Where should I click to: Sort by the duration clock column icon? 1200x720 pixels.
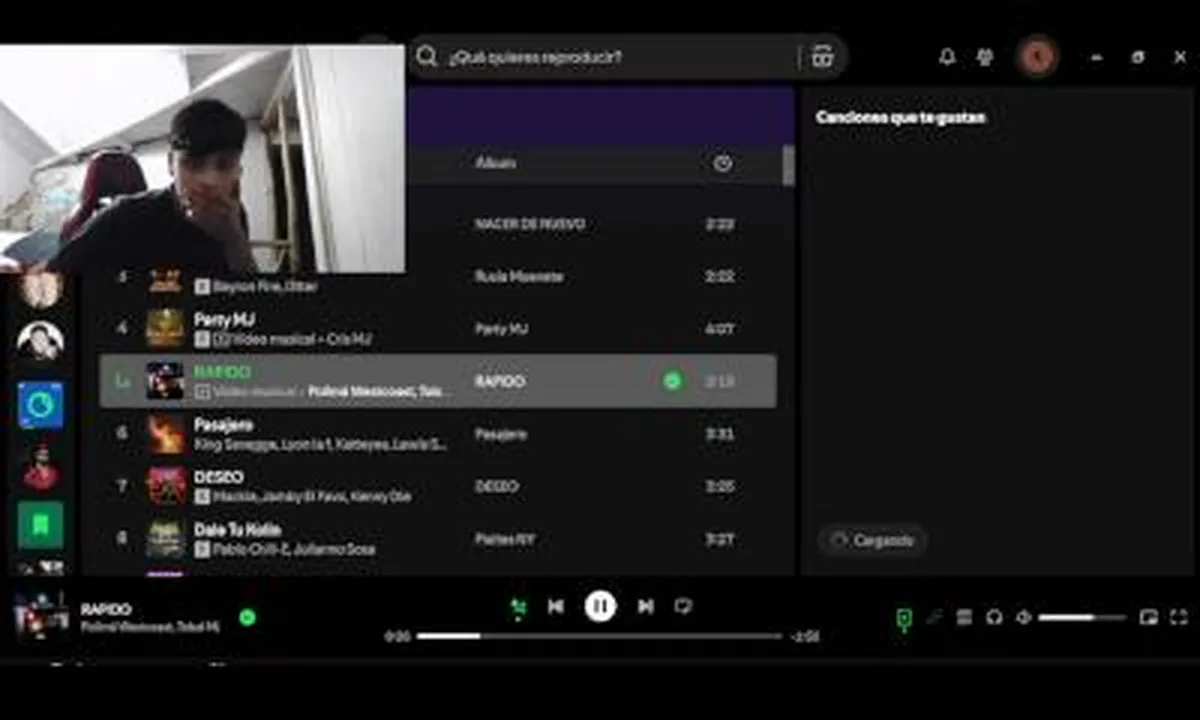[x=723, y=163]
